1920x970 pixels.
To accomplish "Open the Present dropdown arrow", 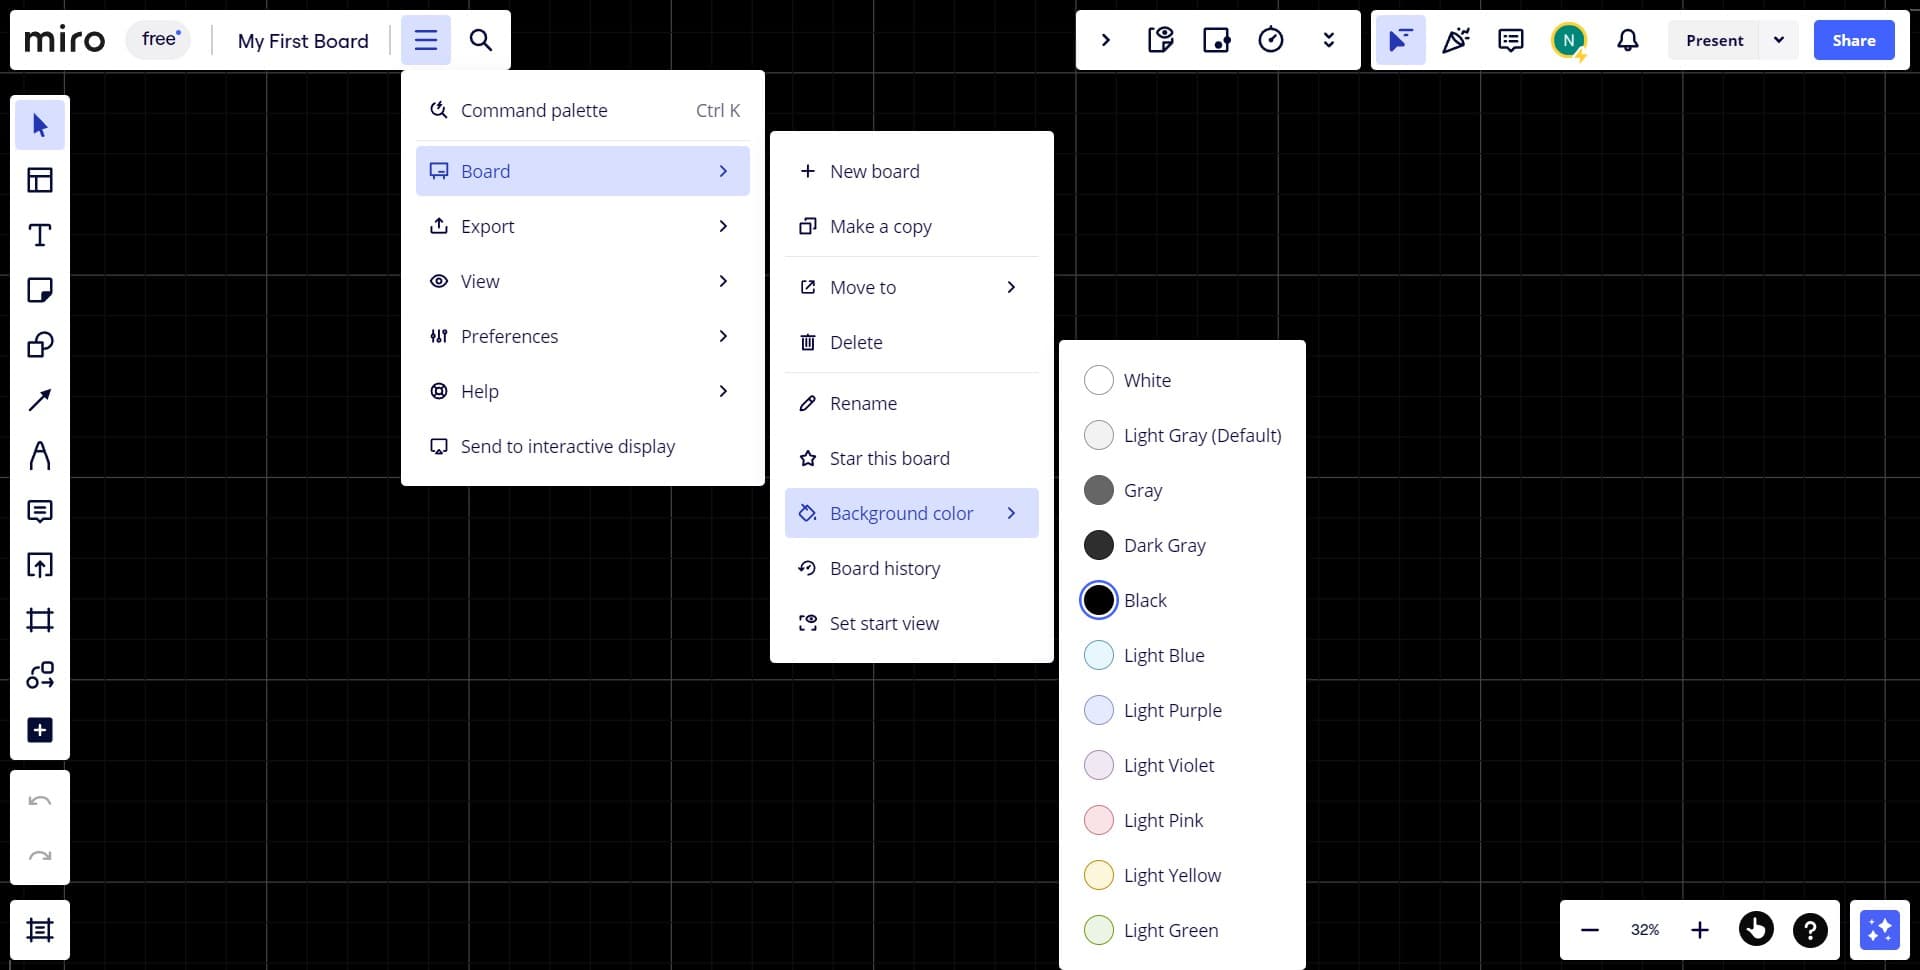I will 1778,40.
